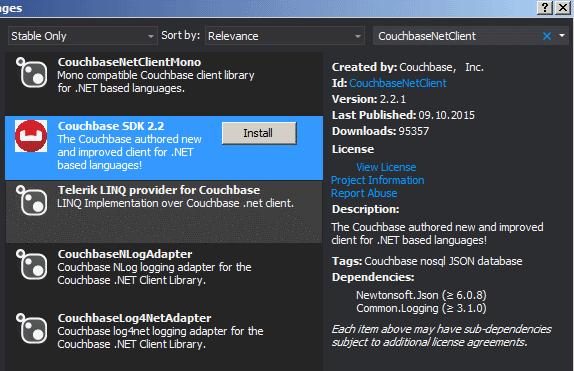Open the Stable Only filter dropdown

83,36
